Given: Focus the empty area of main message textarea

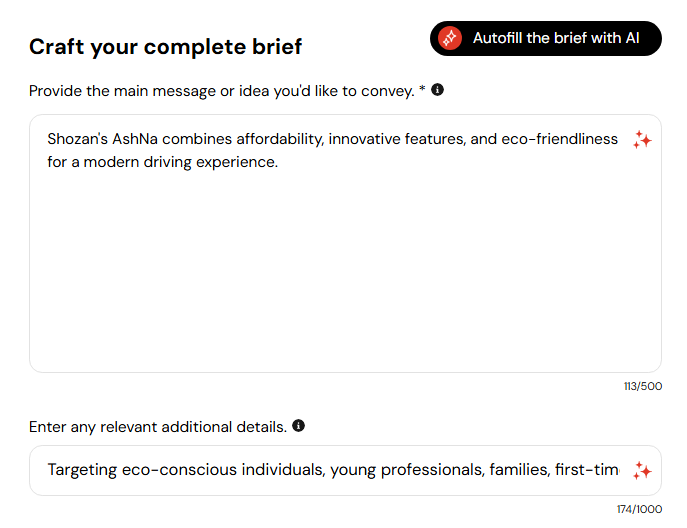Looking at the screenshot, I should pos(340,280).
